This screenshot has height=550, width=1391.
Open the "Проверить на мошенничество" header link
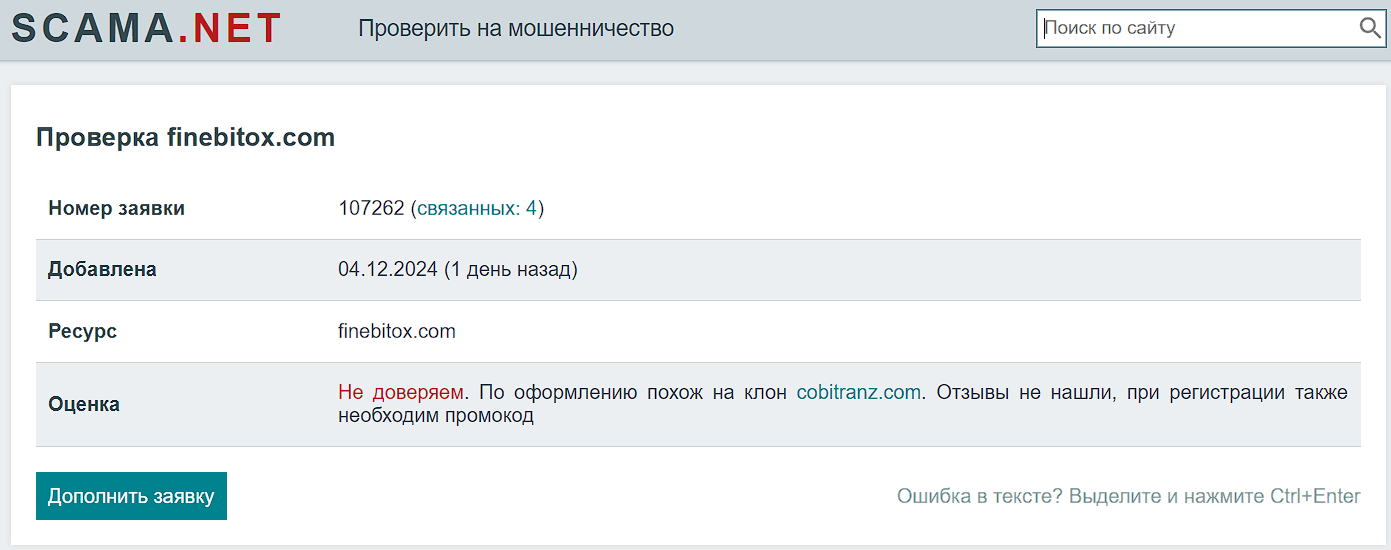click(x=516, y=29)
